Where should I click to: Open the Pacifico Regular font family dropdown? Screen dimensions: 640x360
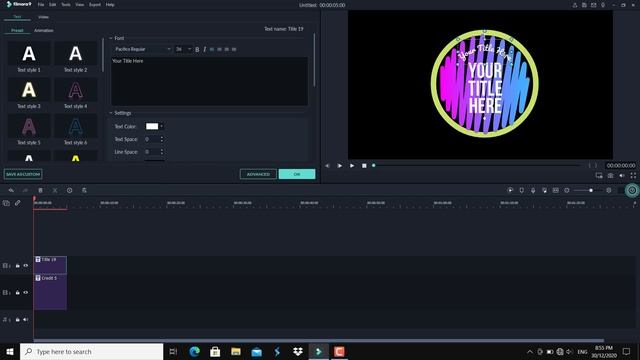(x=142, y=49)
